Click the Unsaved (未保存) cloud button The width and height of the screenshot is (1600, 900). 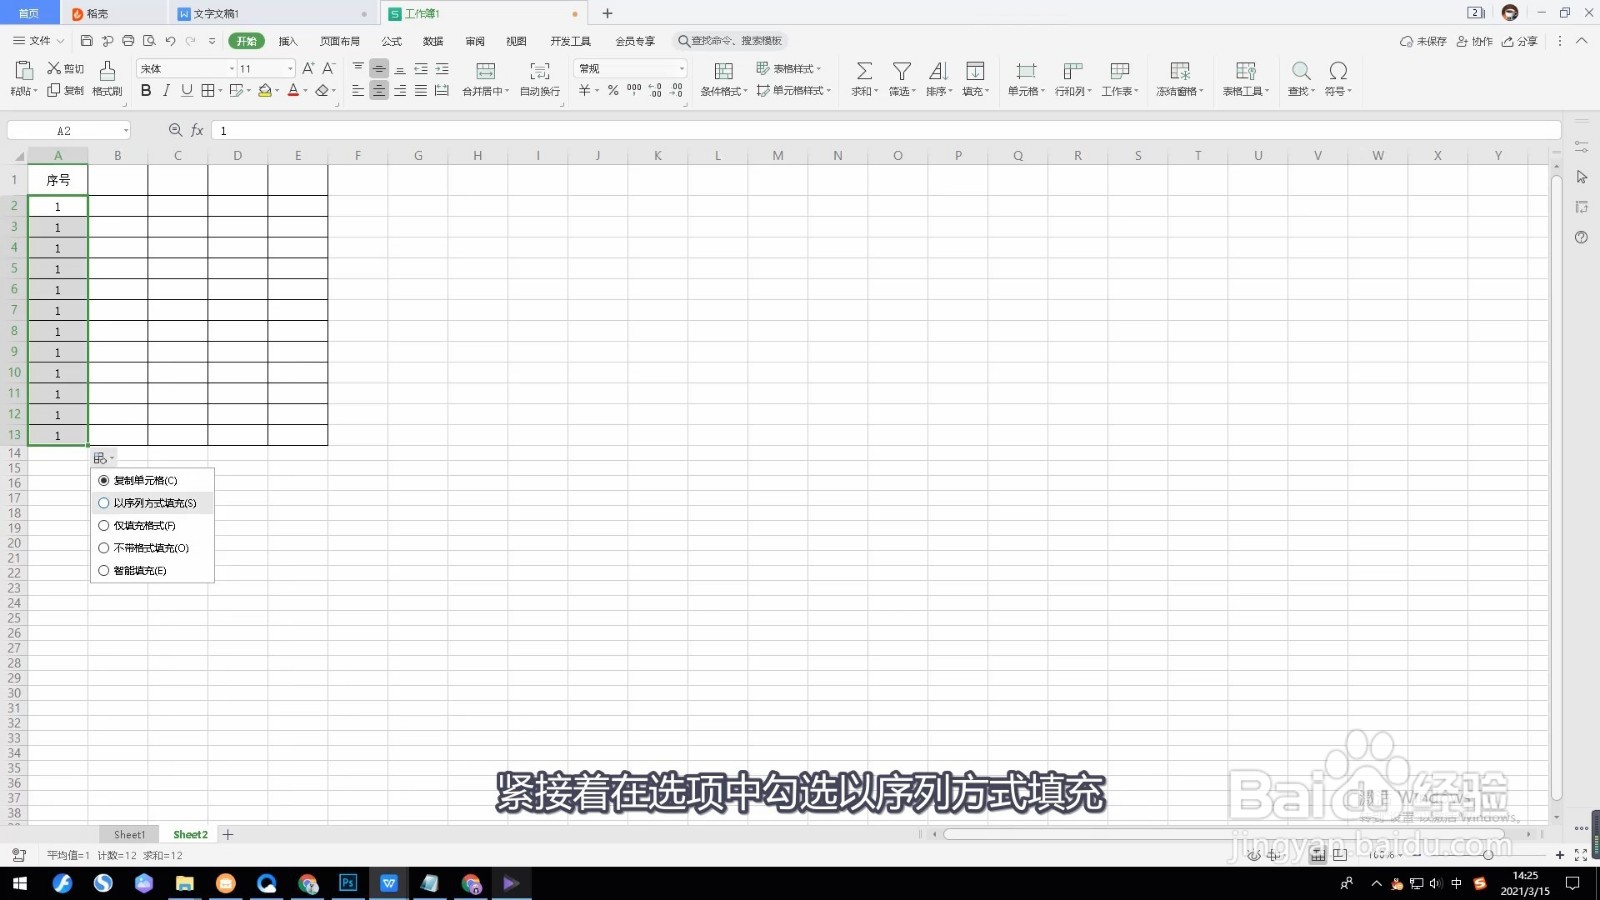[1423, 41]
